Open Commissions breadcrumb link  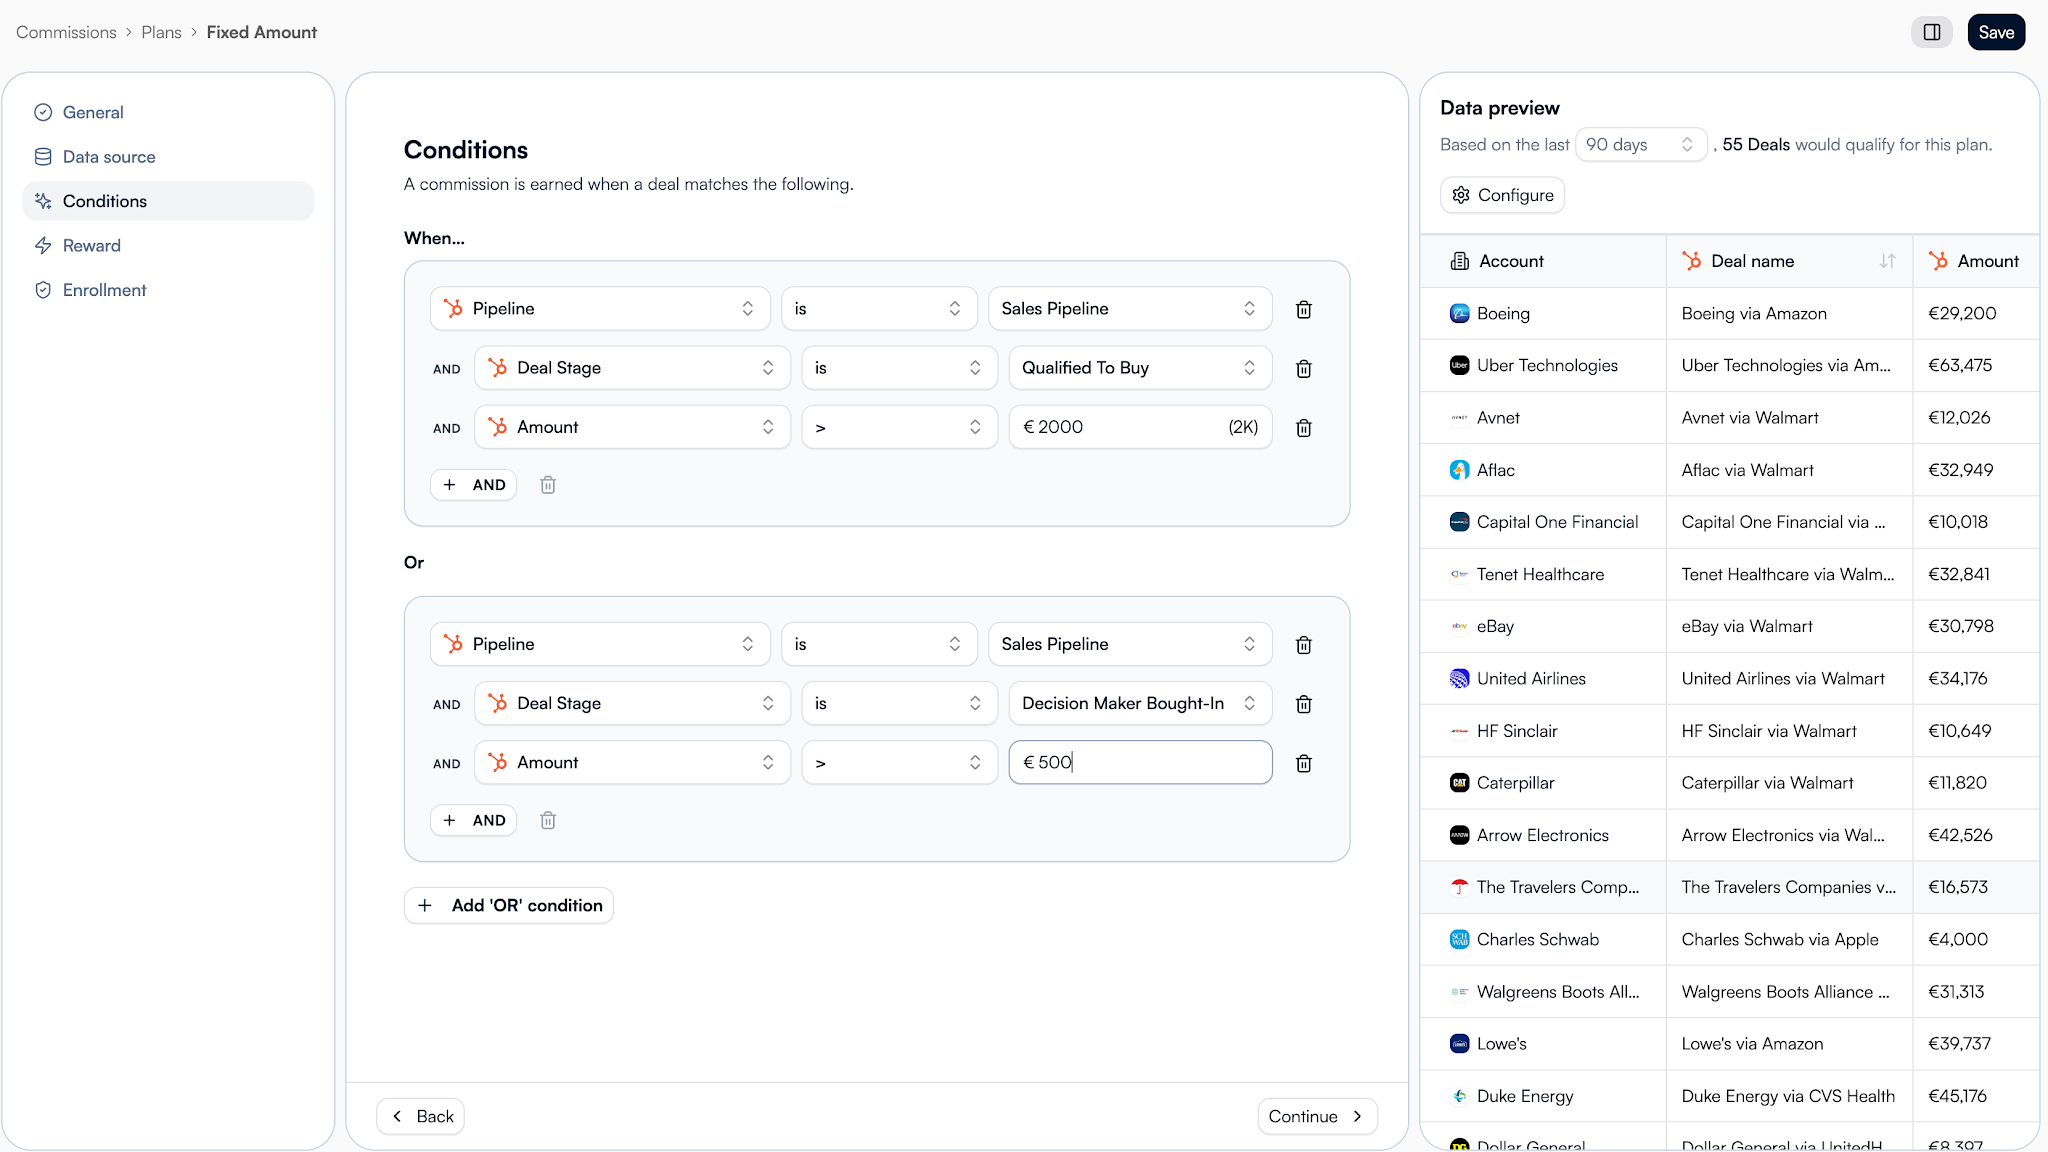click(66, 32)
